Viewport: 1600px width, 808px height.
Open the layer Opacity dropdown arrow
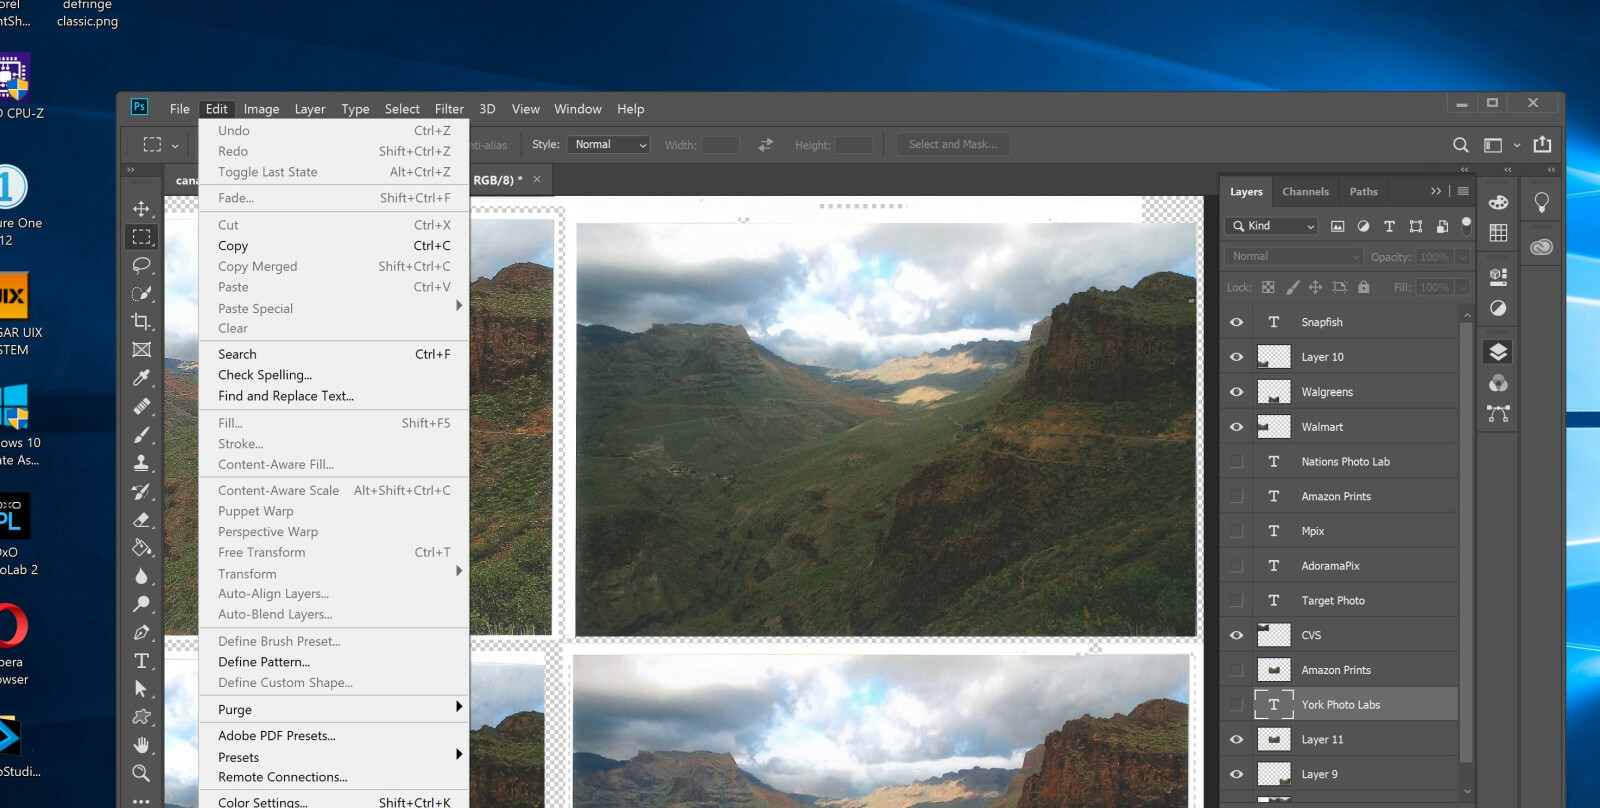pos(1462,257)
